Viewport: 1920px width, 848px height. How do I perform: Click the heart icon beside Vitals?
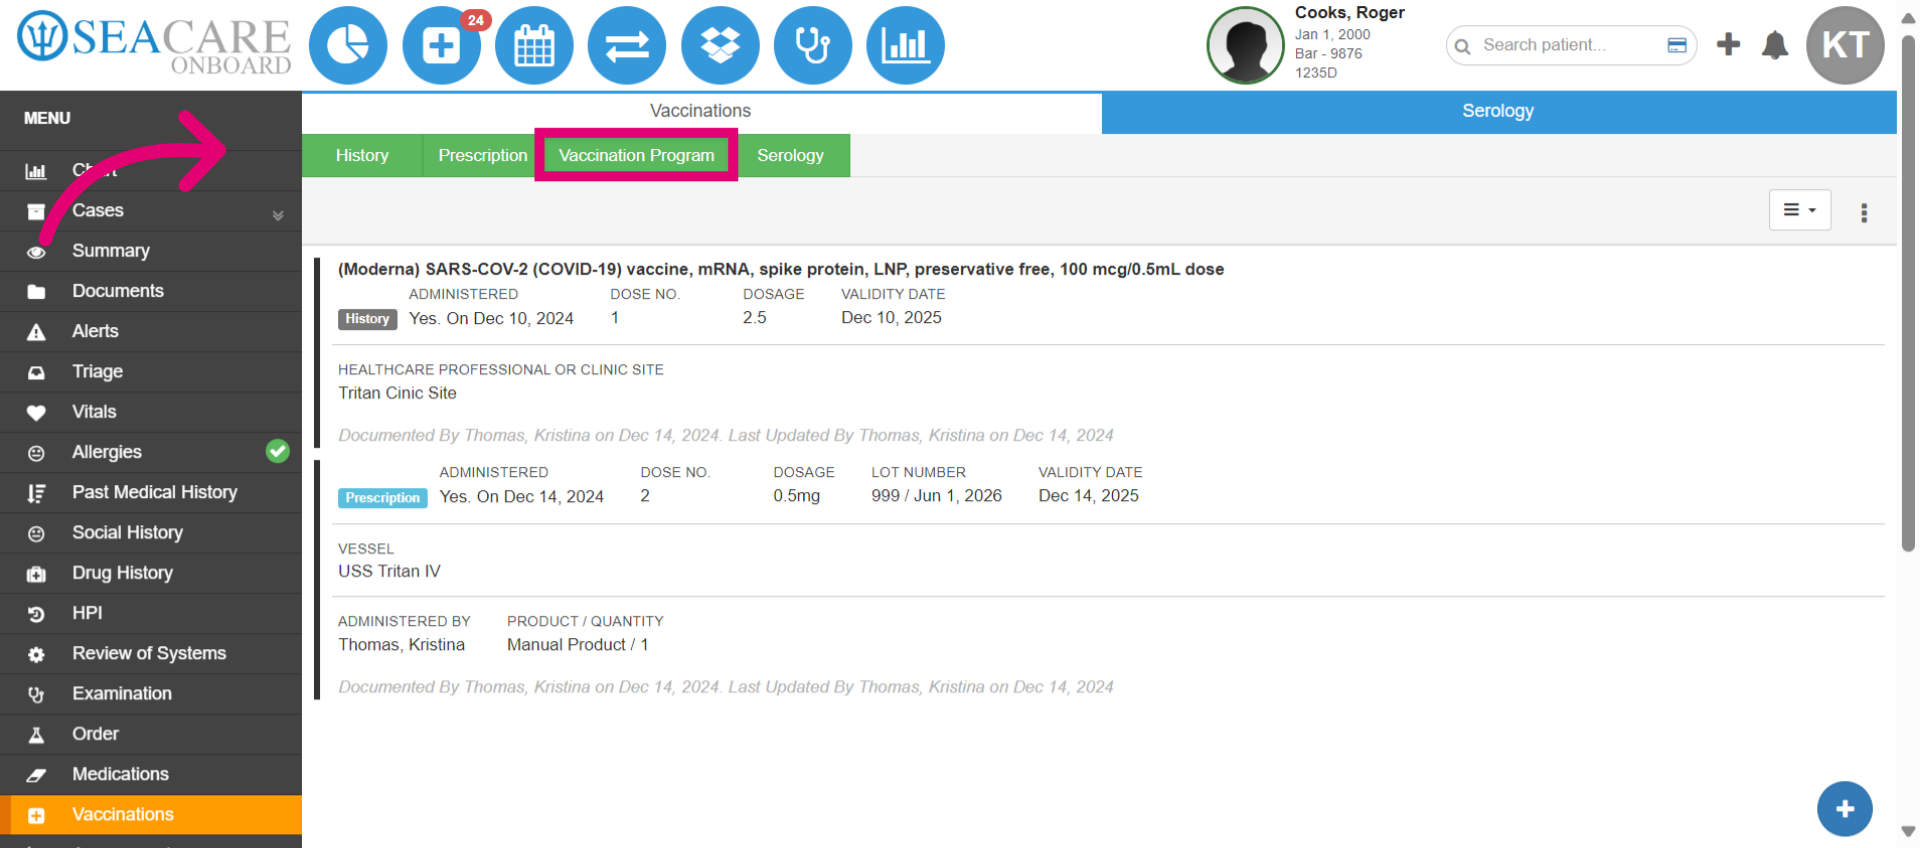point(36,413)
